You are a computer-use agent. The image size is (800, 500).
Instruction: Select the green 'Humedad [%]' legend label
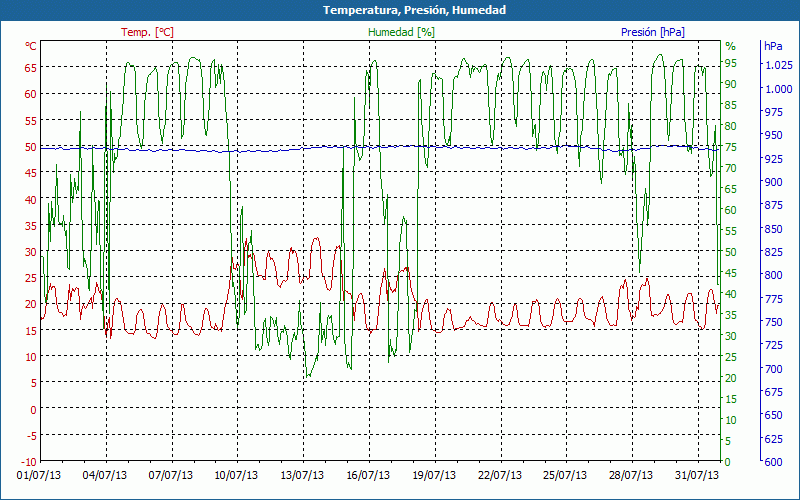coord(402,32)
